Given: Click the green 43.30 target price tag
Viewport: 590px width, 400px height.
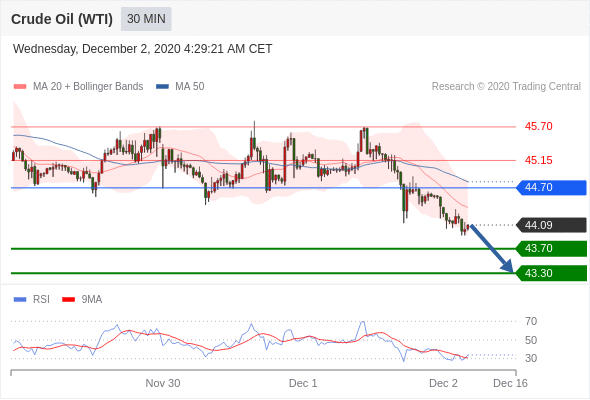Looking at the screenshot, I should pos(551,273).
